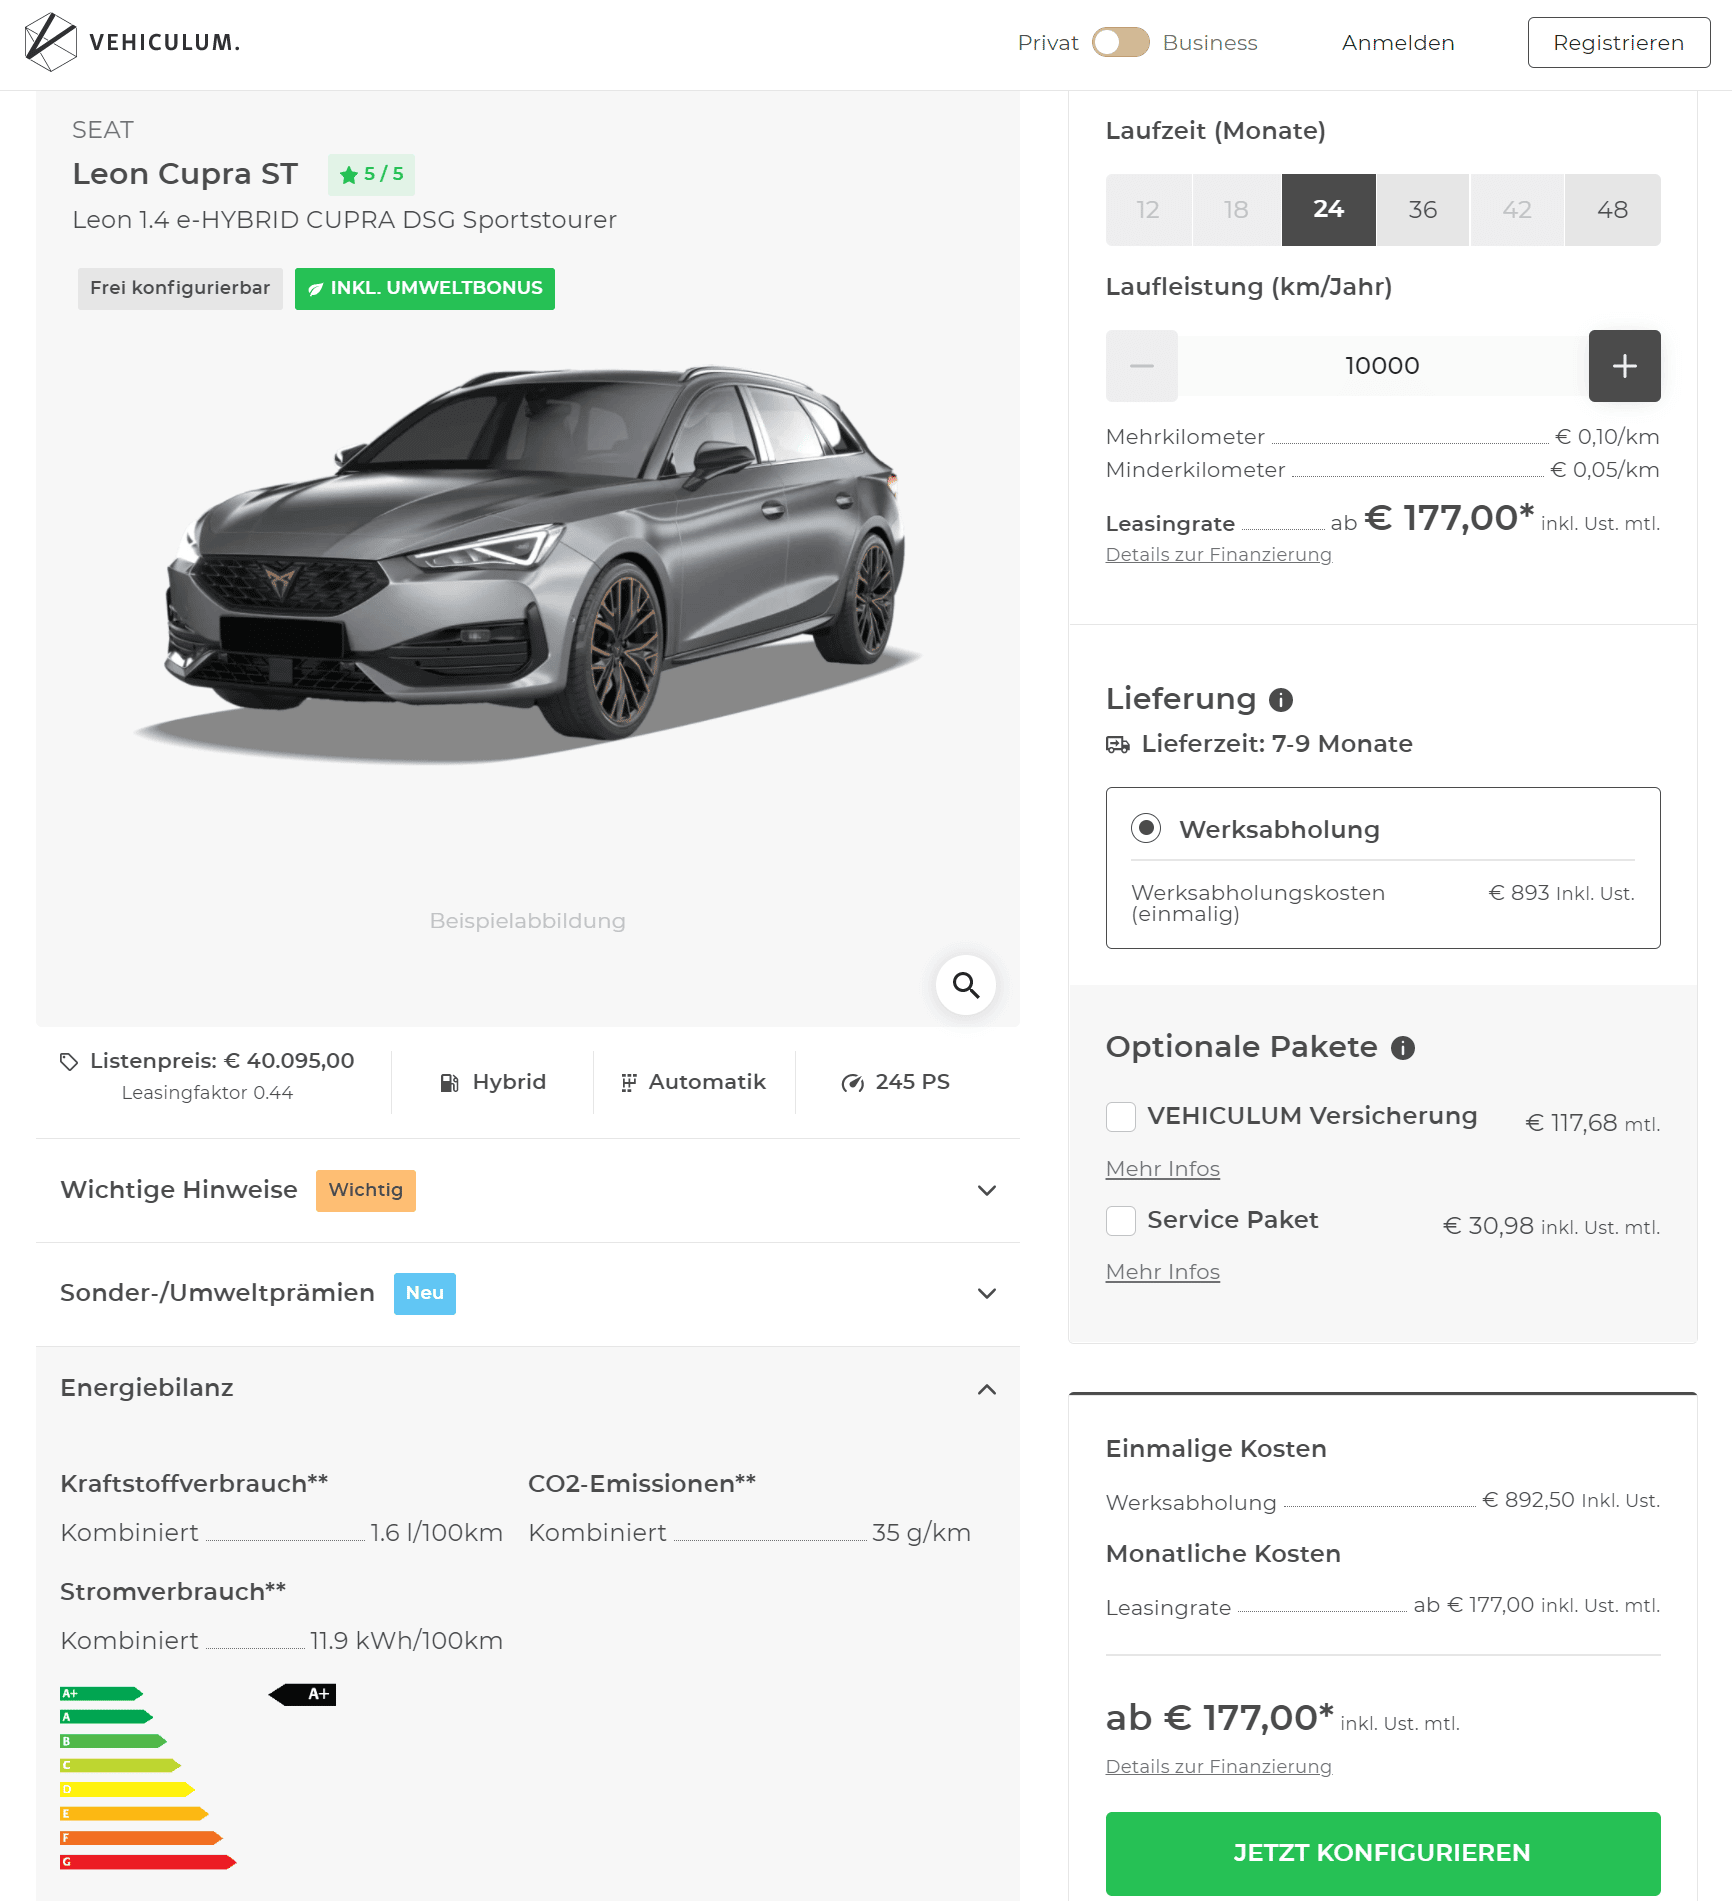Click the 10000 km mileage field
Image resolution: width=1732 pixels, height=1901 pixels.
[1383, 366]
